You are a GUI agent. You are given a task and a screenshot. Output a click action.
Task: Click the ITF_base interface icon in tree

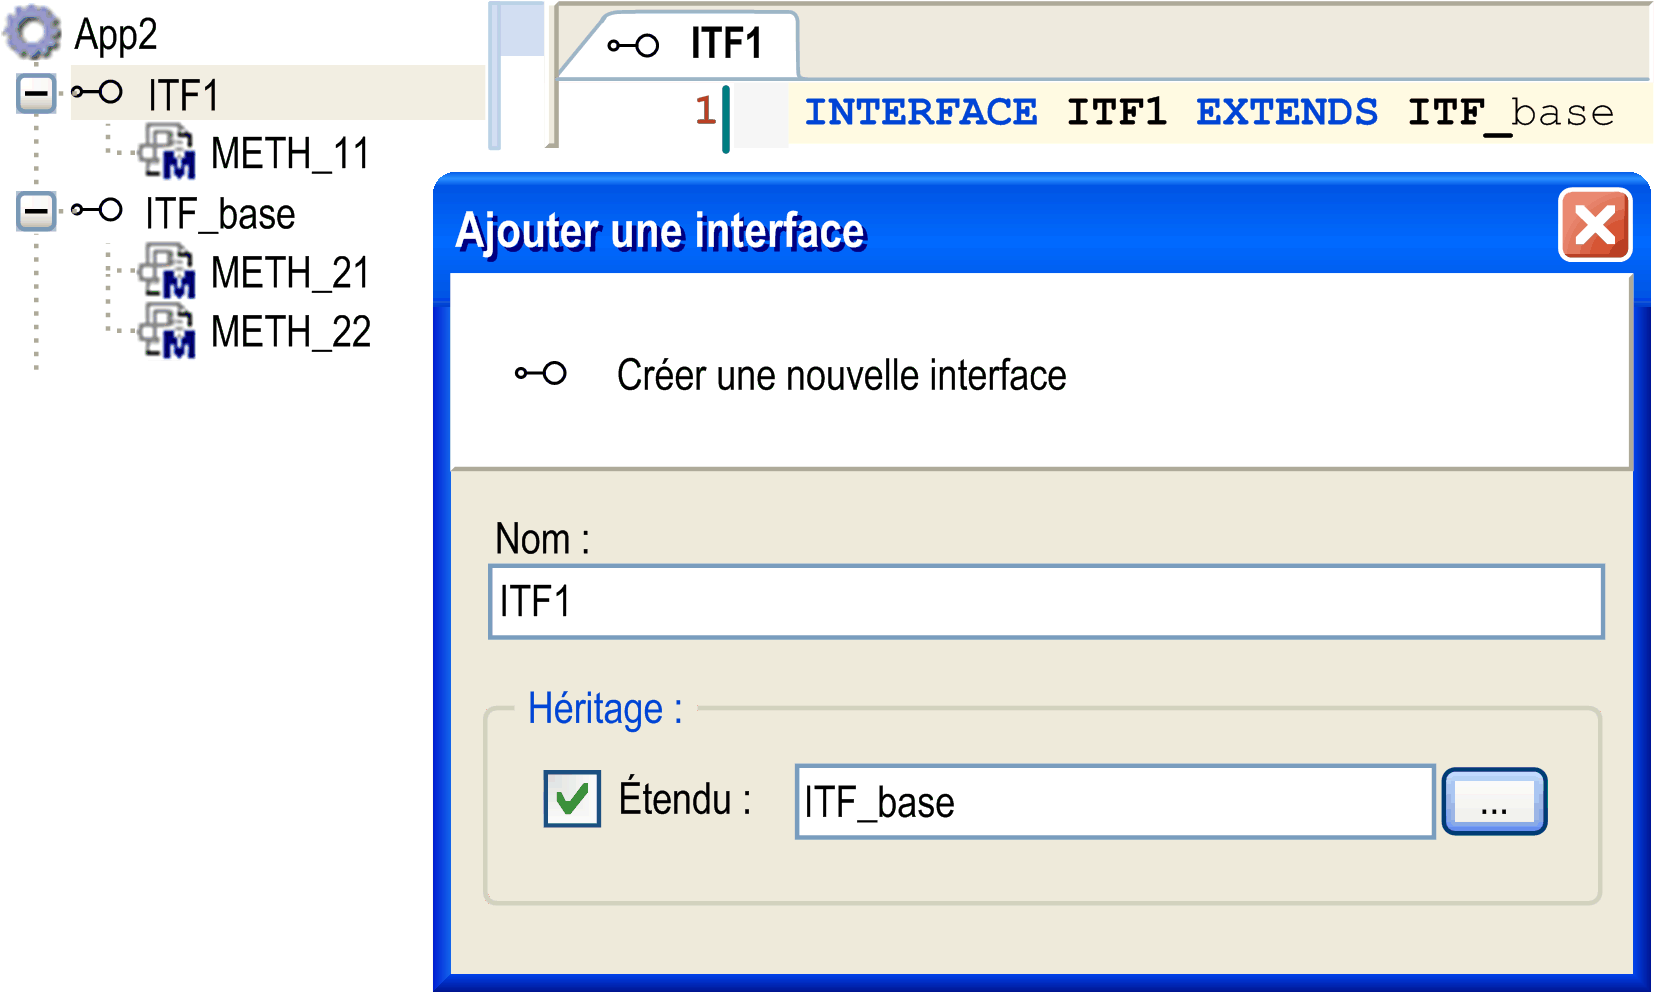tap(97, 211)
